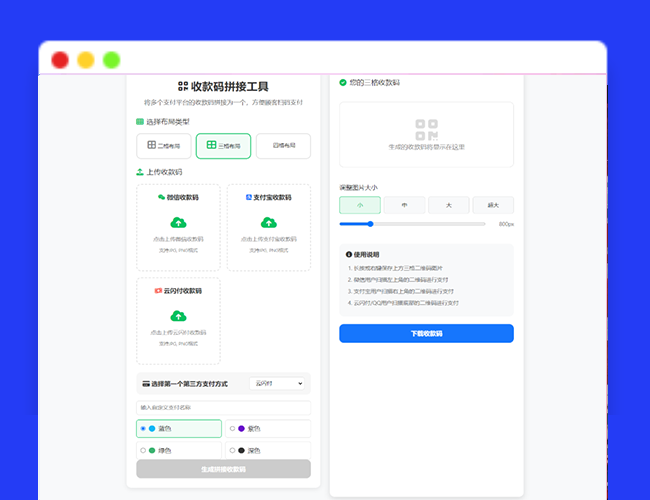Click the QR icon beside 收款码拼接工具

tap(183, 86)
